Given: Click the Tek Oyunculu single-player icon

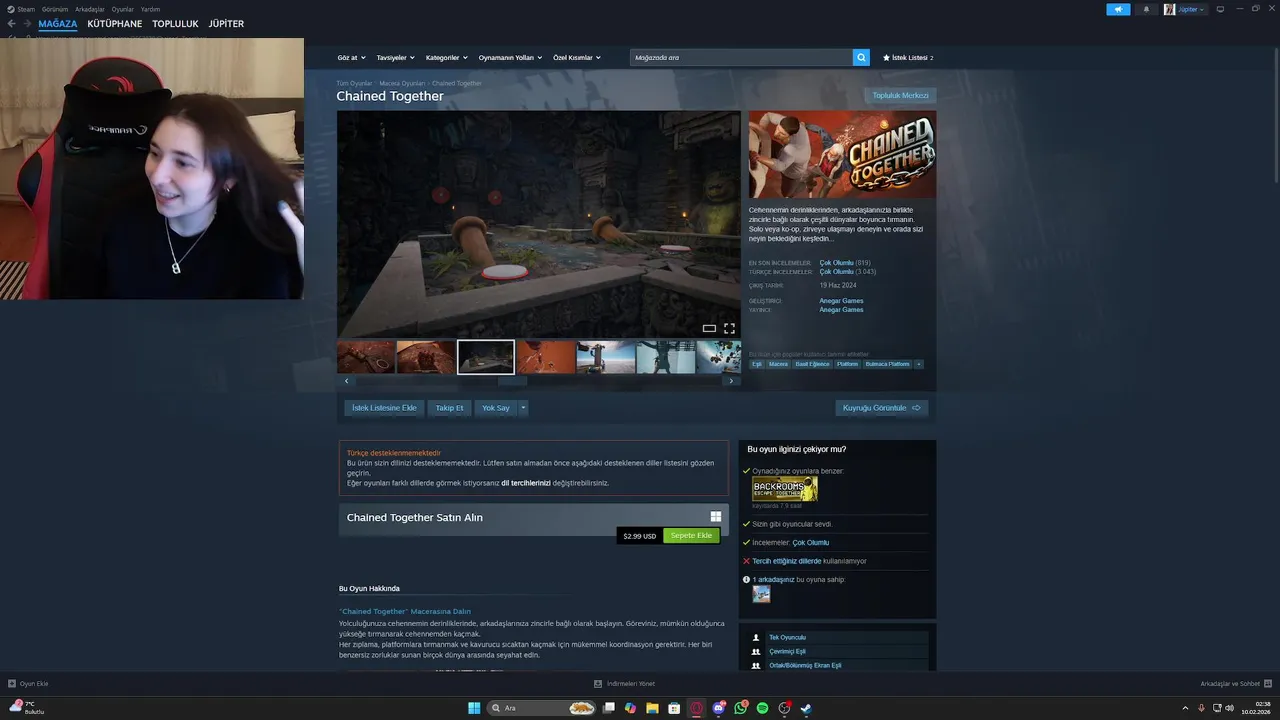Looking at the screenshot, I should tap(756, 637).
